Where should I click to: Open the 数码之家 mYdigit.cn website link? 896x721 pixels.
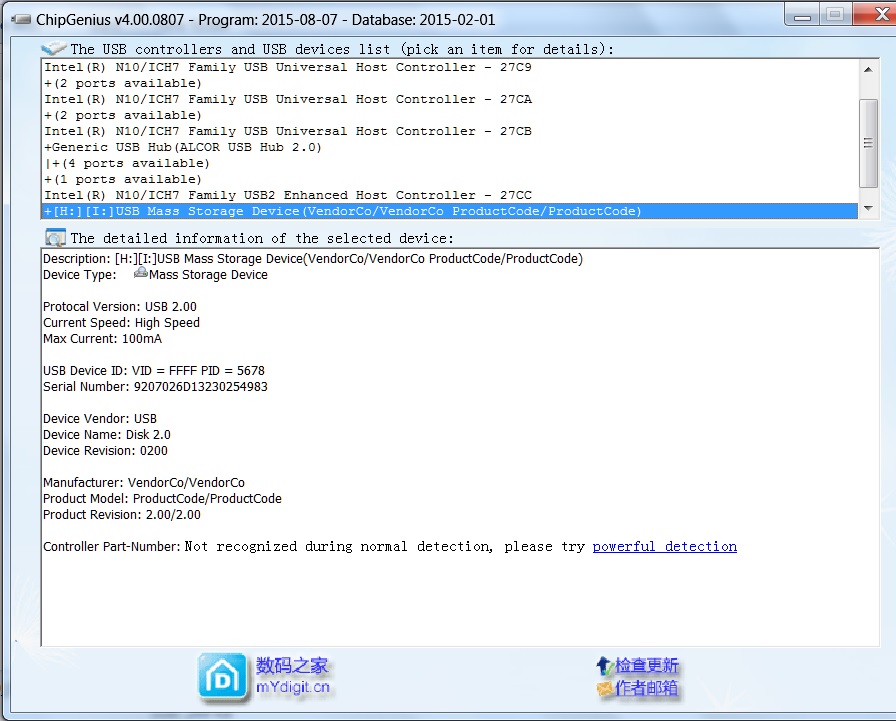(293, 676)
